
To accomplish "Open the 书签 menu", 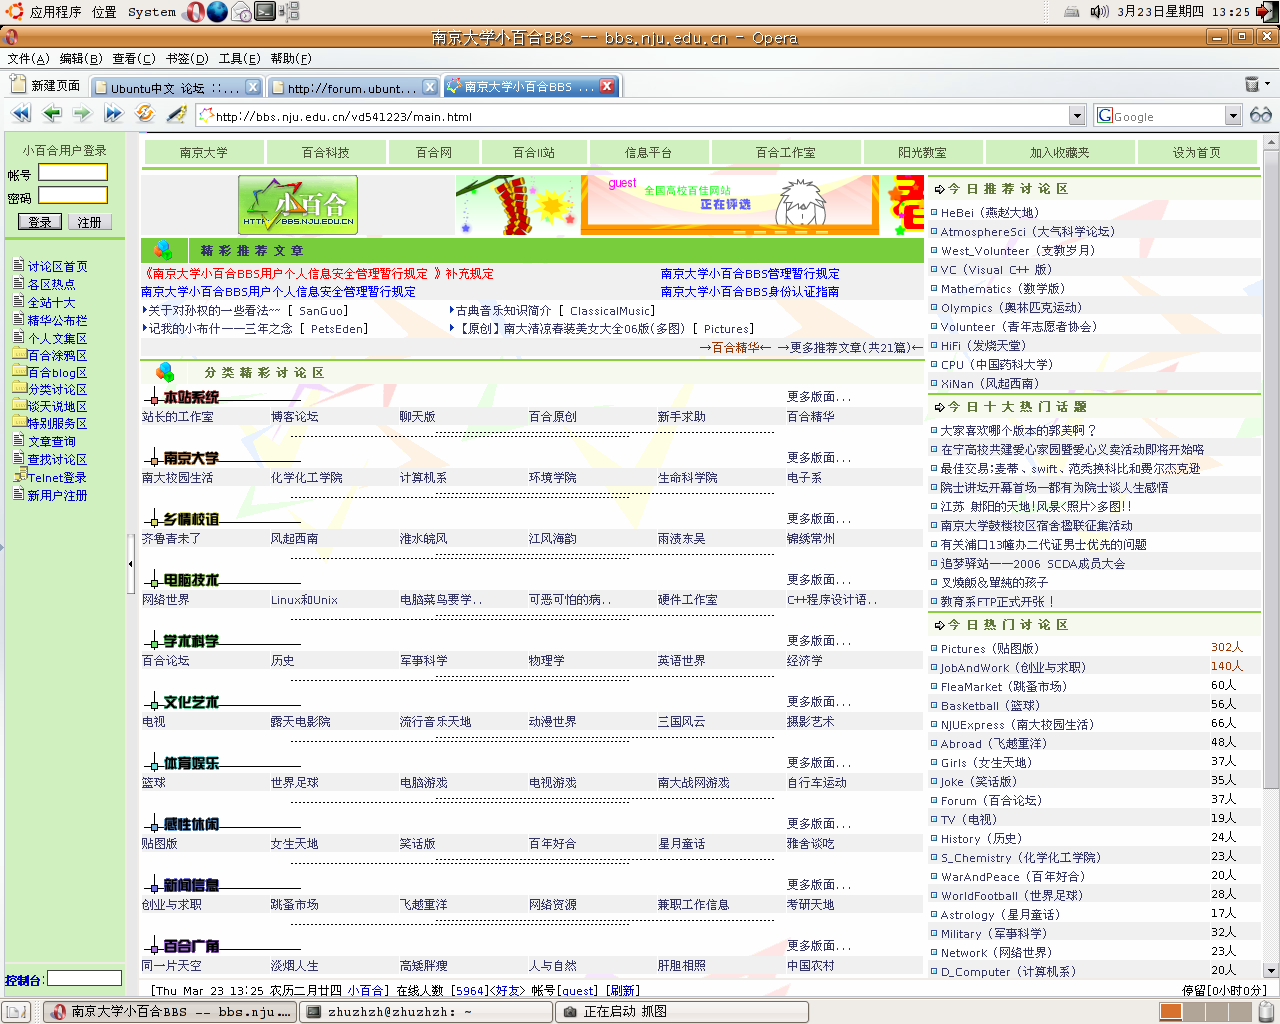I will tap(187, 59).
